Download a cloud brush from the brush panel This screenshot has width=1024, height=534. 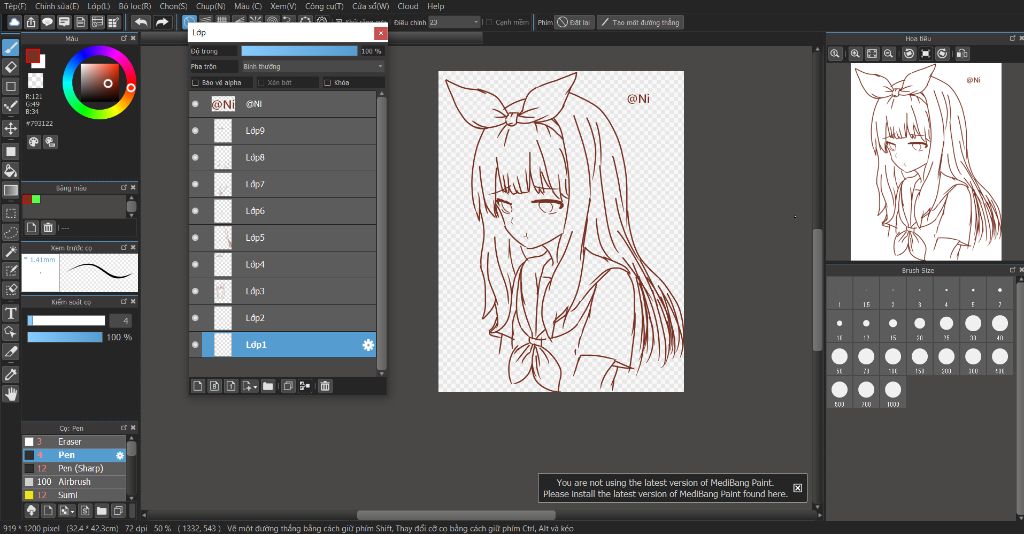(x=31, y=510)
